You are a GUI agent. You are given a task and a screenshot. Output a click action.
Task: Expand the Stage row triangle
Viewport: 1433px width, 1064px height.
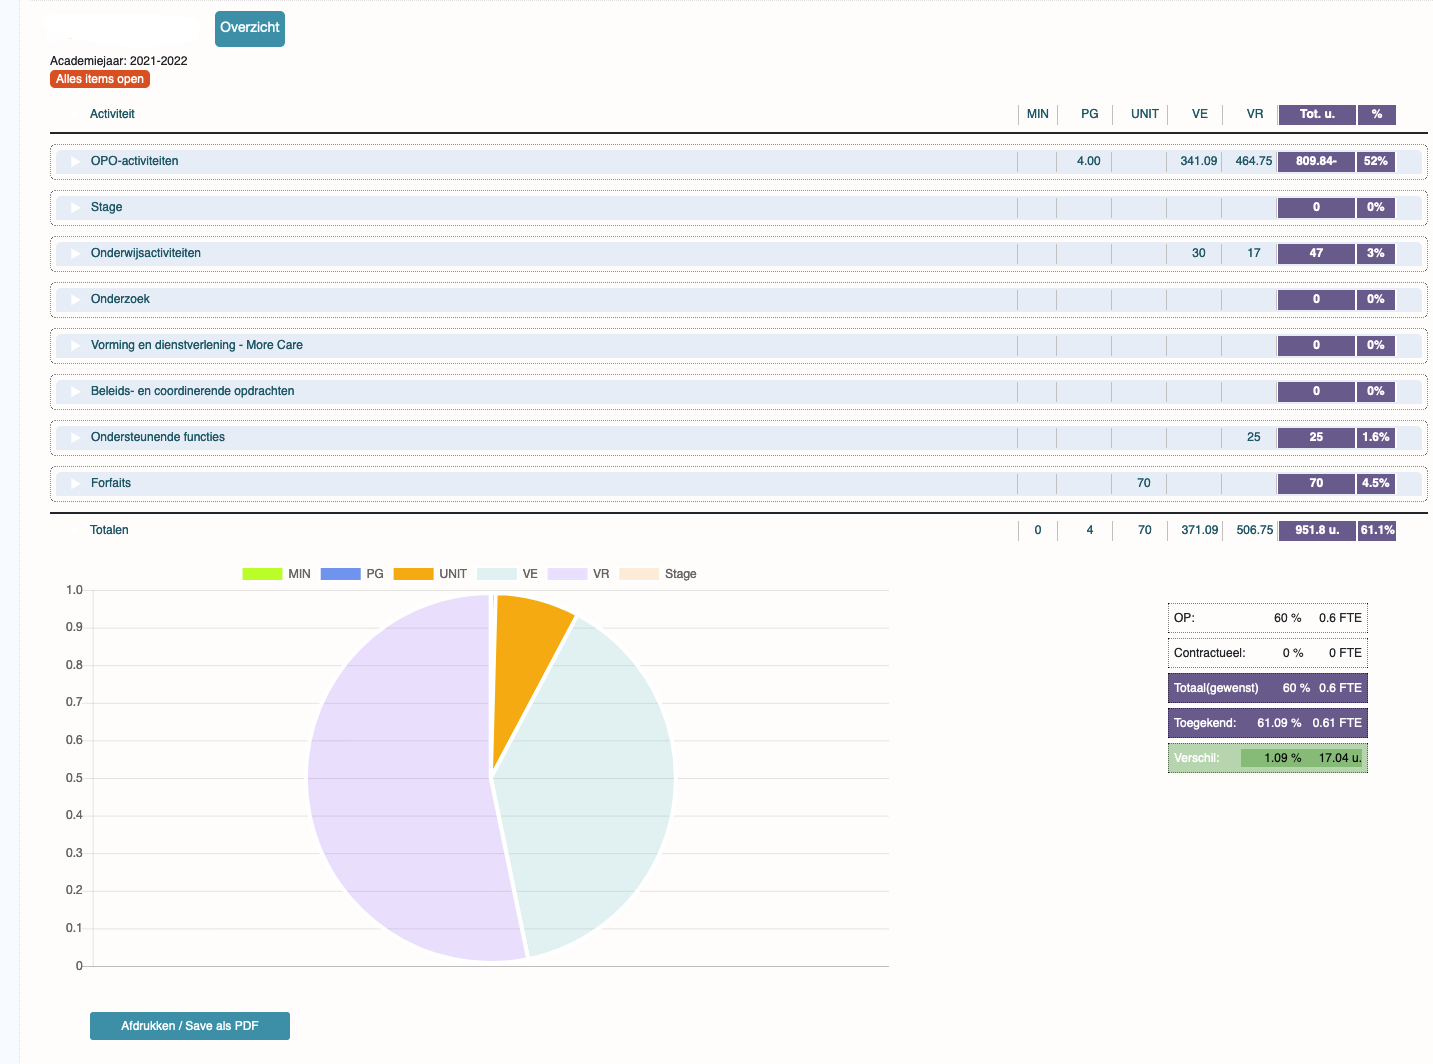point(75,207)
